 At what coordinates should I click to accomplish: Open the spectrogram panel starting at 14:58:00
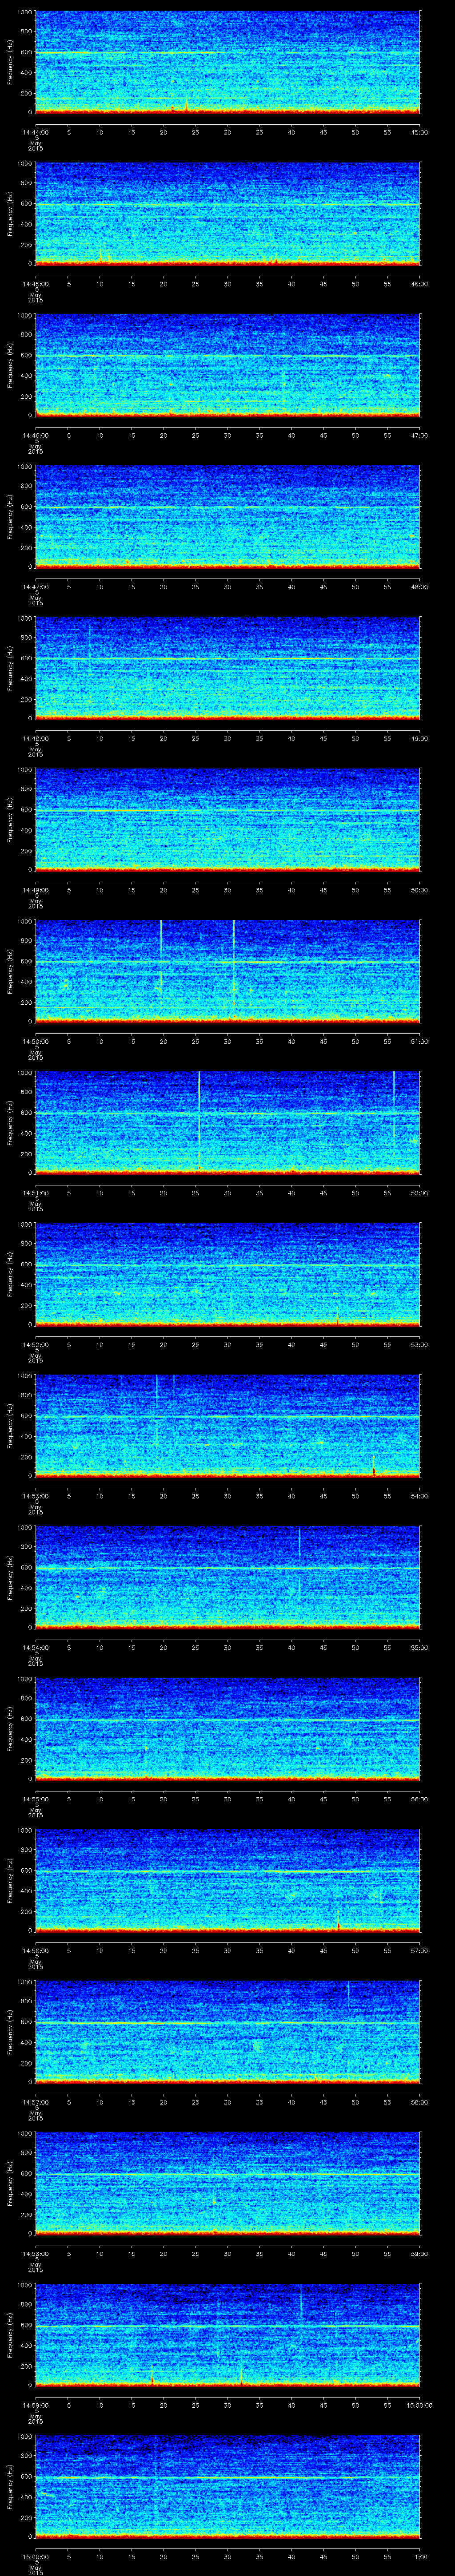pyautogui.click(x=227, y=2184)
